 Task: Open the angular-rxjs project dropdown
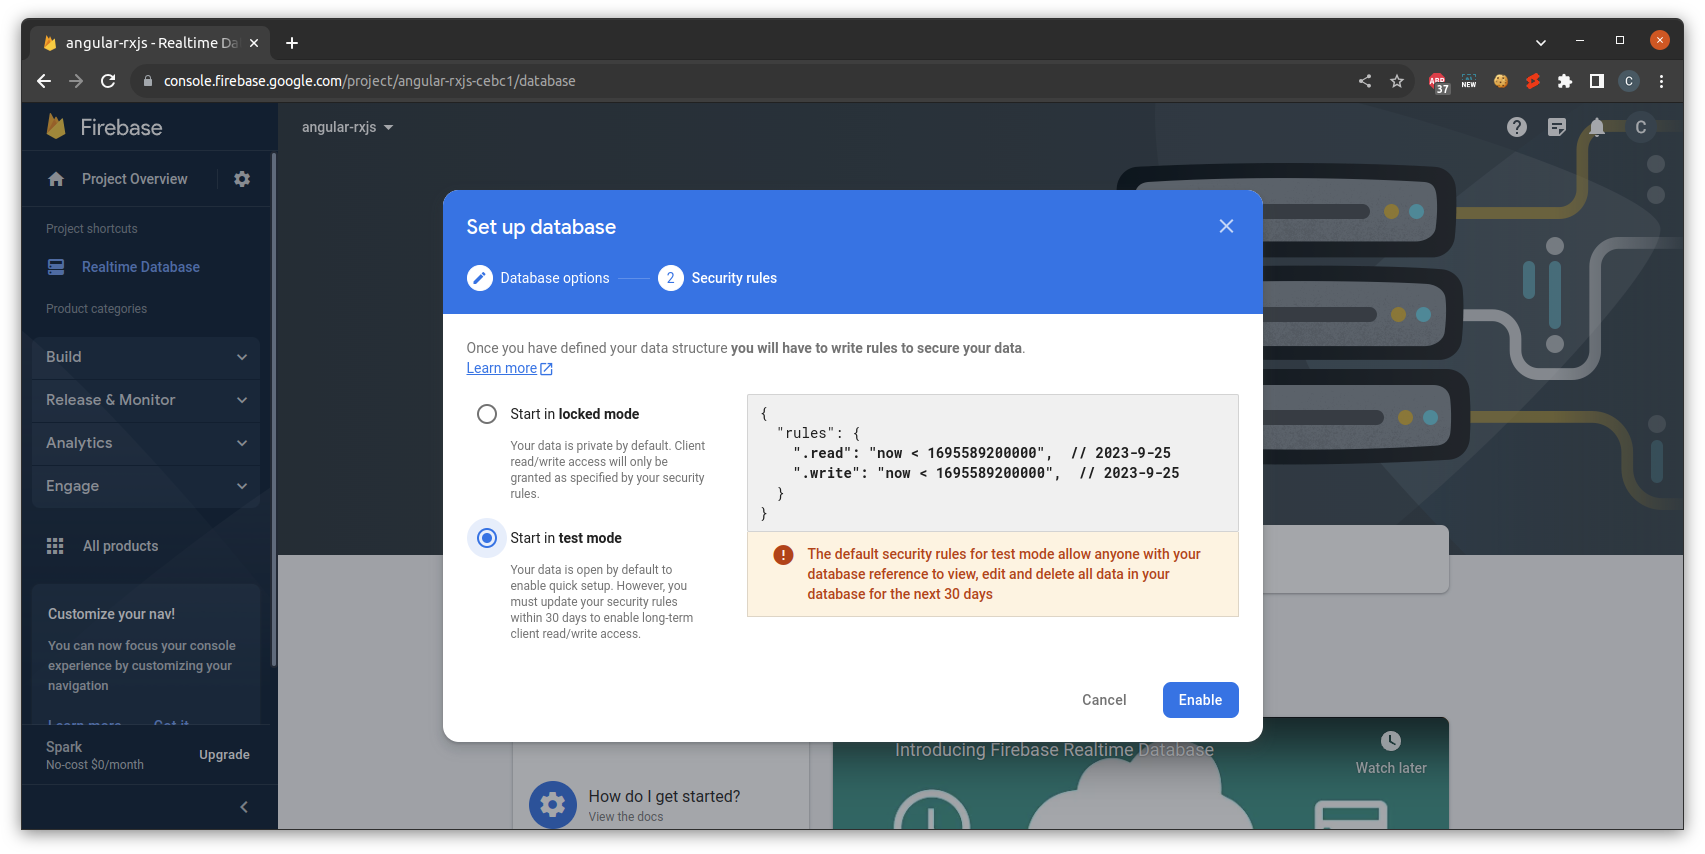click(x=348, y=127)
